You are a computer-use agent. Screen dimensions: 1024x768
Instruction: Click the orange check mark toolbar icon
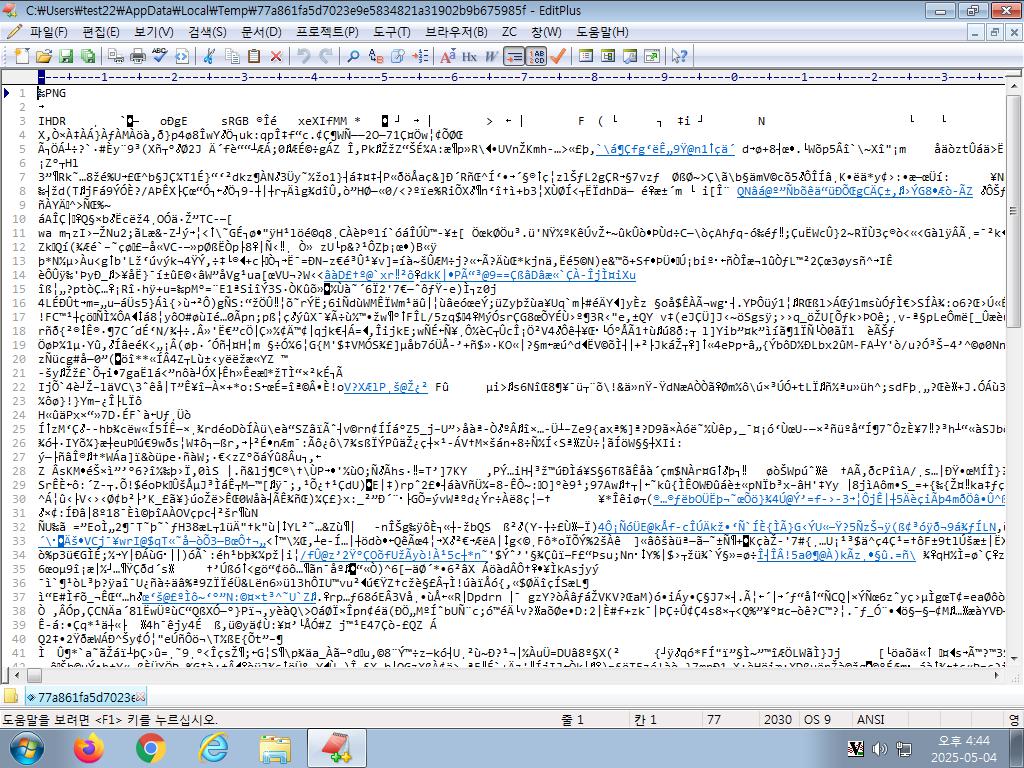pos(558,56)
